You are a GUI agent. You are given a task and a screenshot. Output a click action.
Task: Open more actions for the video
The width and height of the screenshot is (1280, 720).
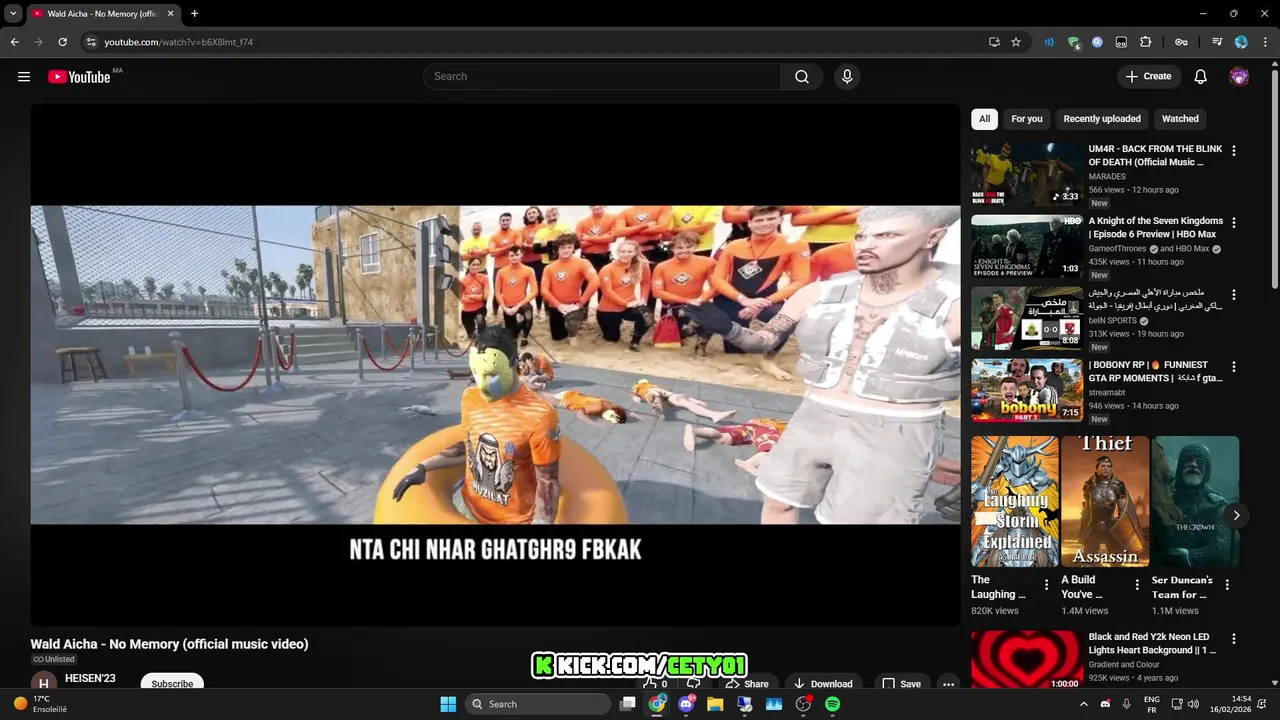pos(948,684)
